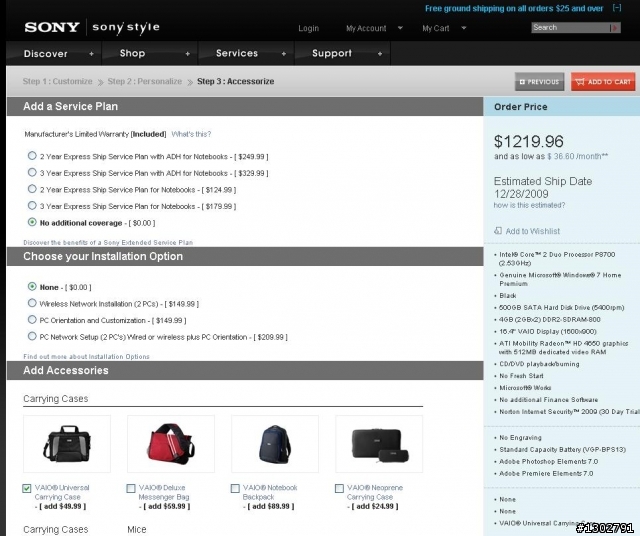Go back to Step 1: Customize

58,81
